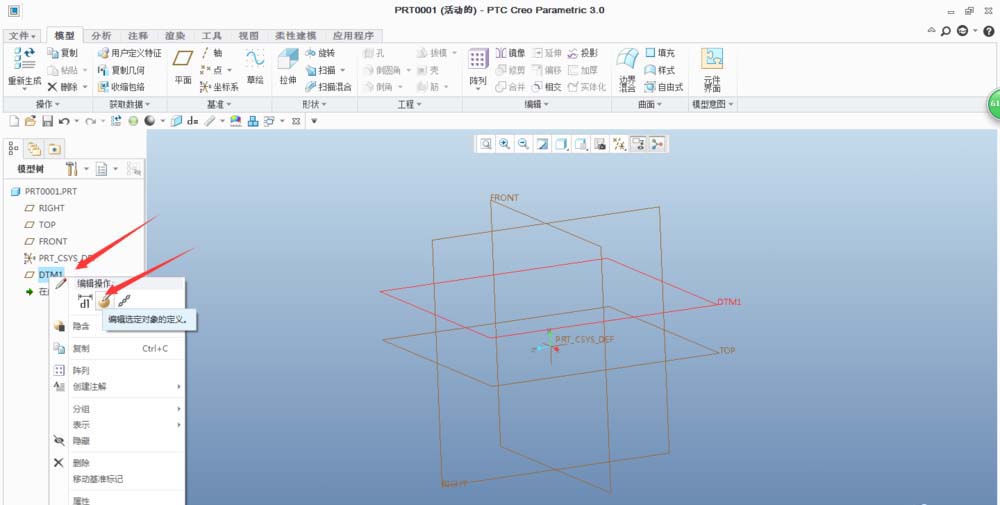Click 复制几何 copy geometry tool

pos(121,70)
